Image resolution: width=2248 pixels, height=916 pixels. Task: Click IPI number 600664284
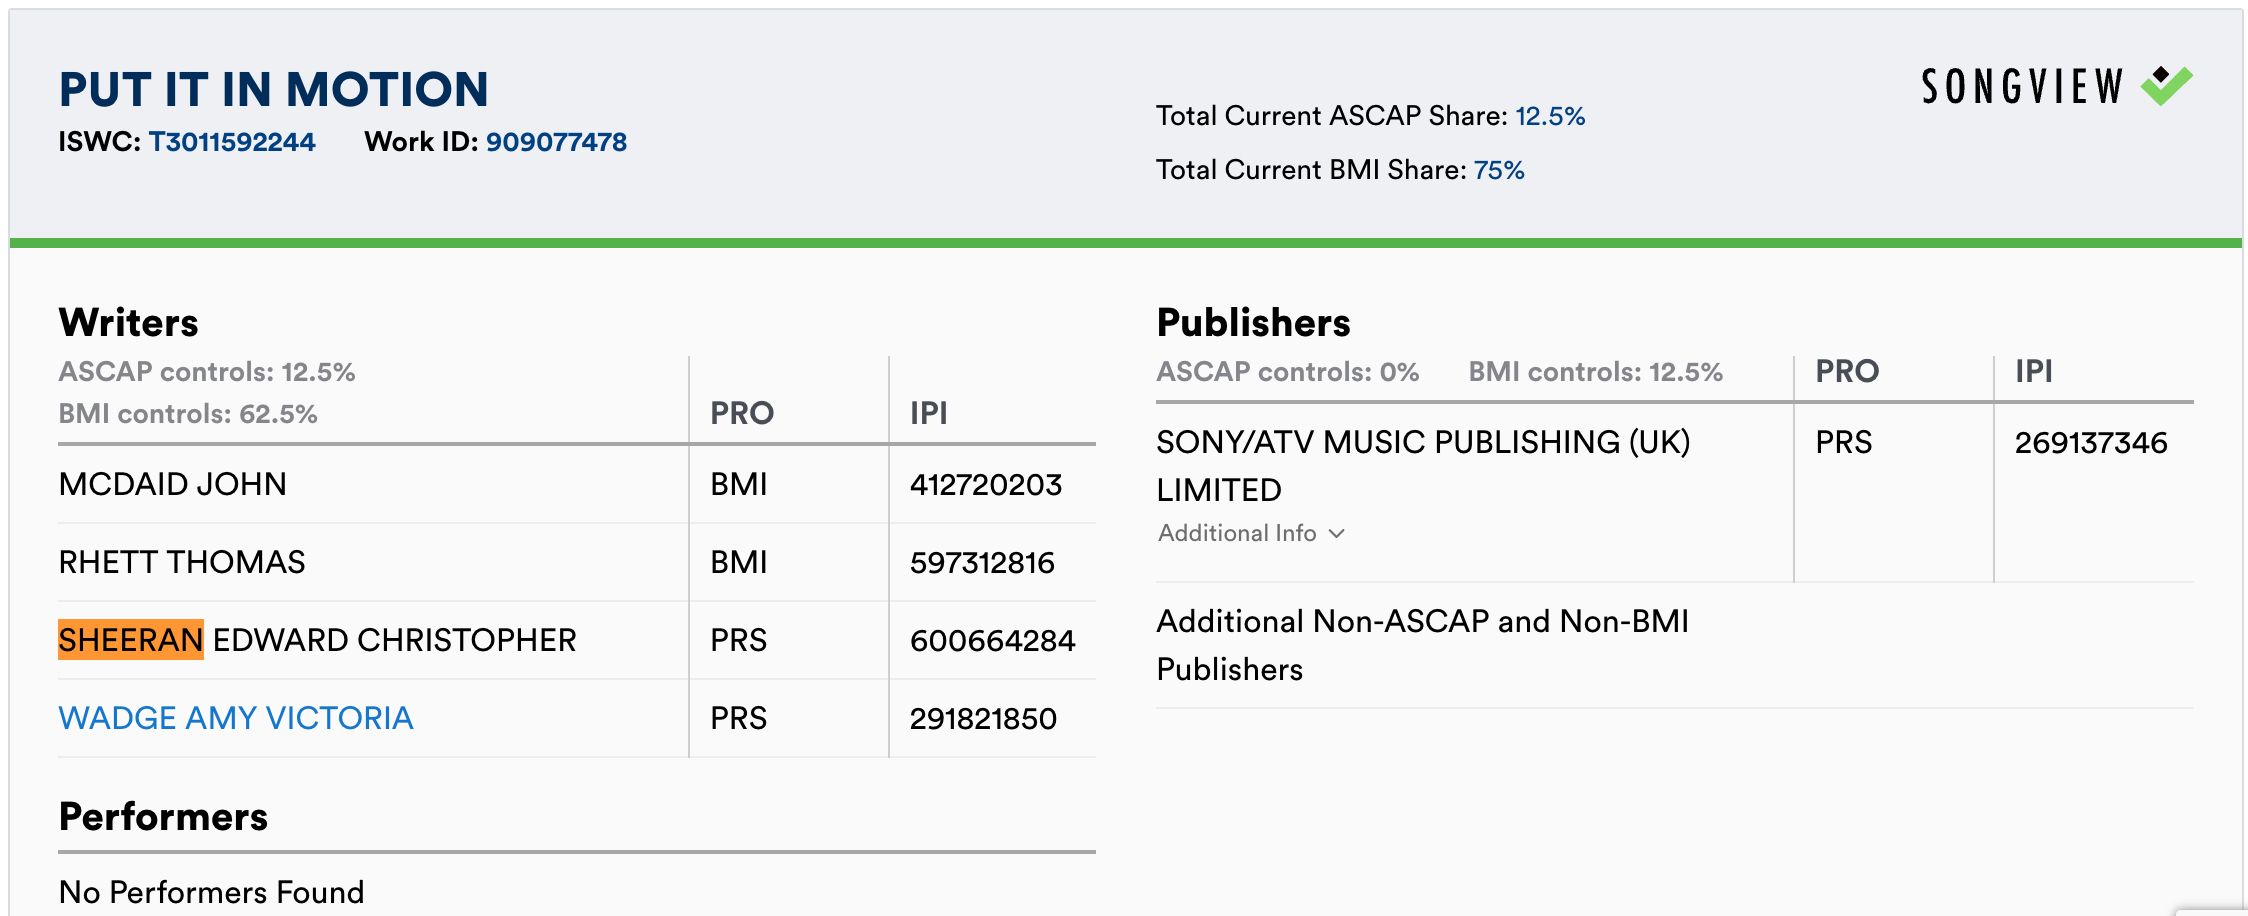click(993, 641)
